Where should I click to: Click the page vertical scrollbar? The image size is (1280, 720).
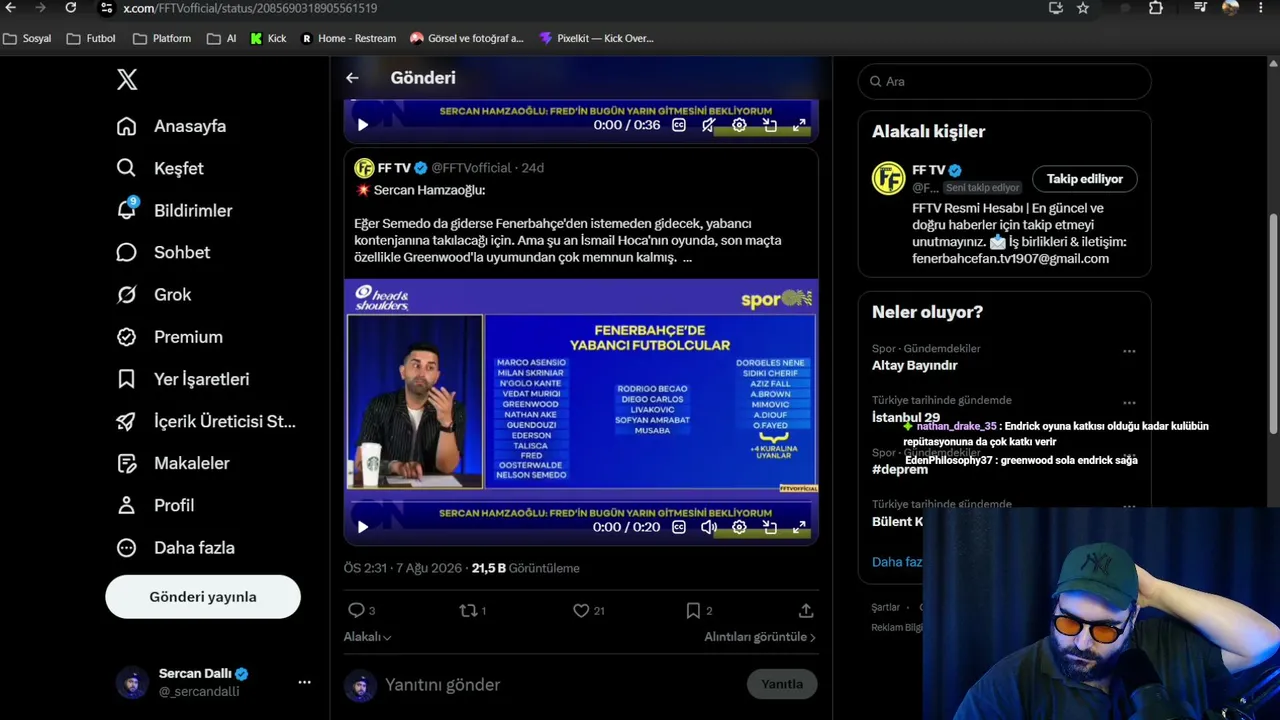pyautogui.click(x=1273, y=325)
